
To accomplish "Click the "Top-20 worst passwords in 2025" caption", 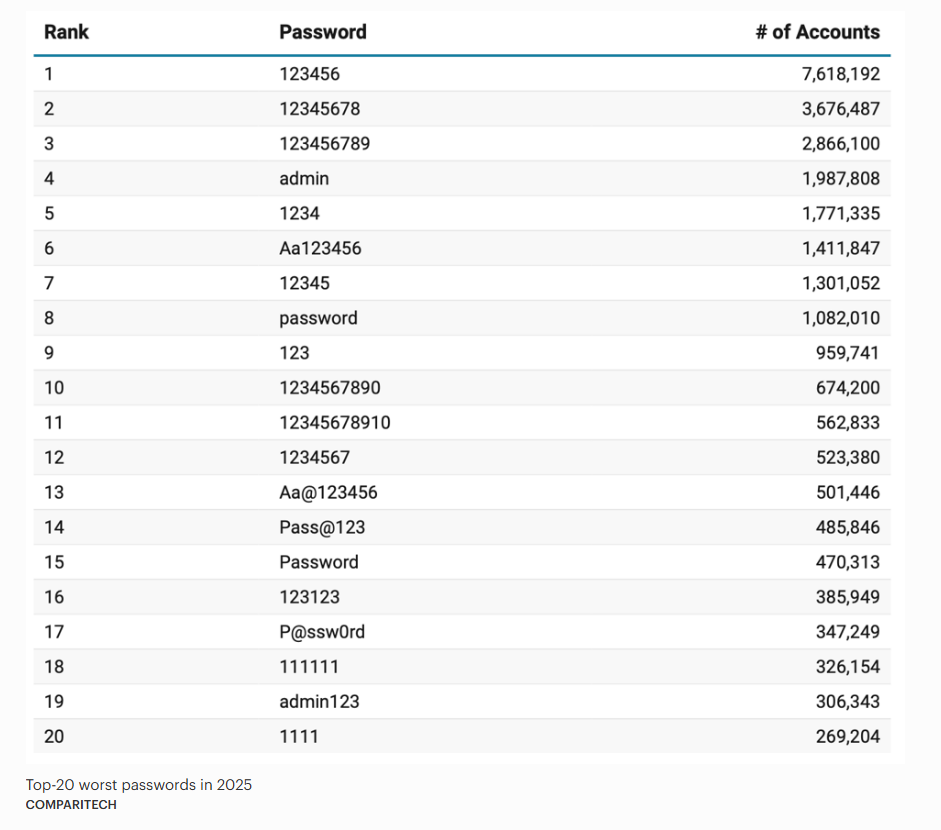I will (x=139, y=785).
